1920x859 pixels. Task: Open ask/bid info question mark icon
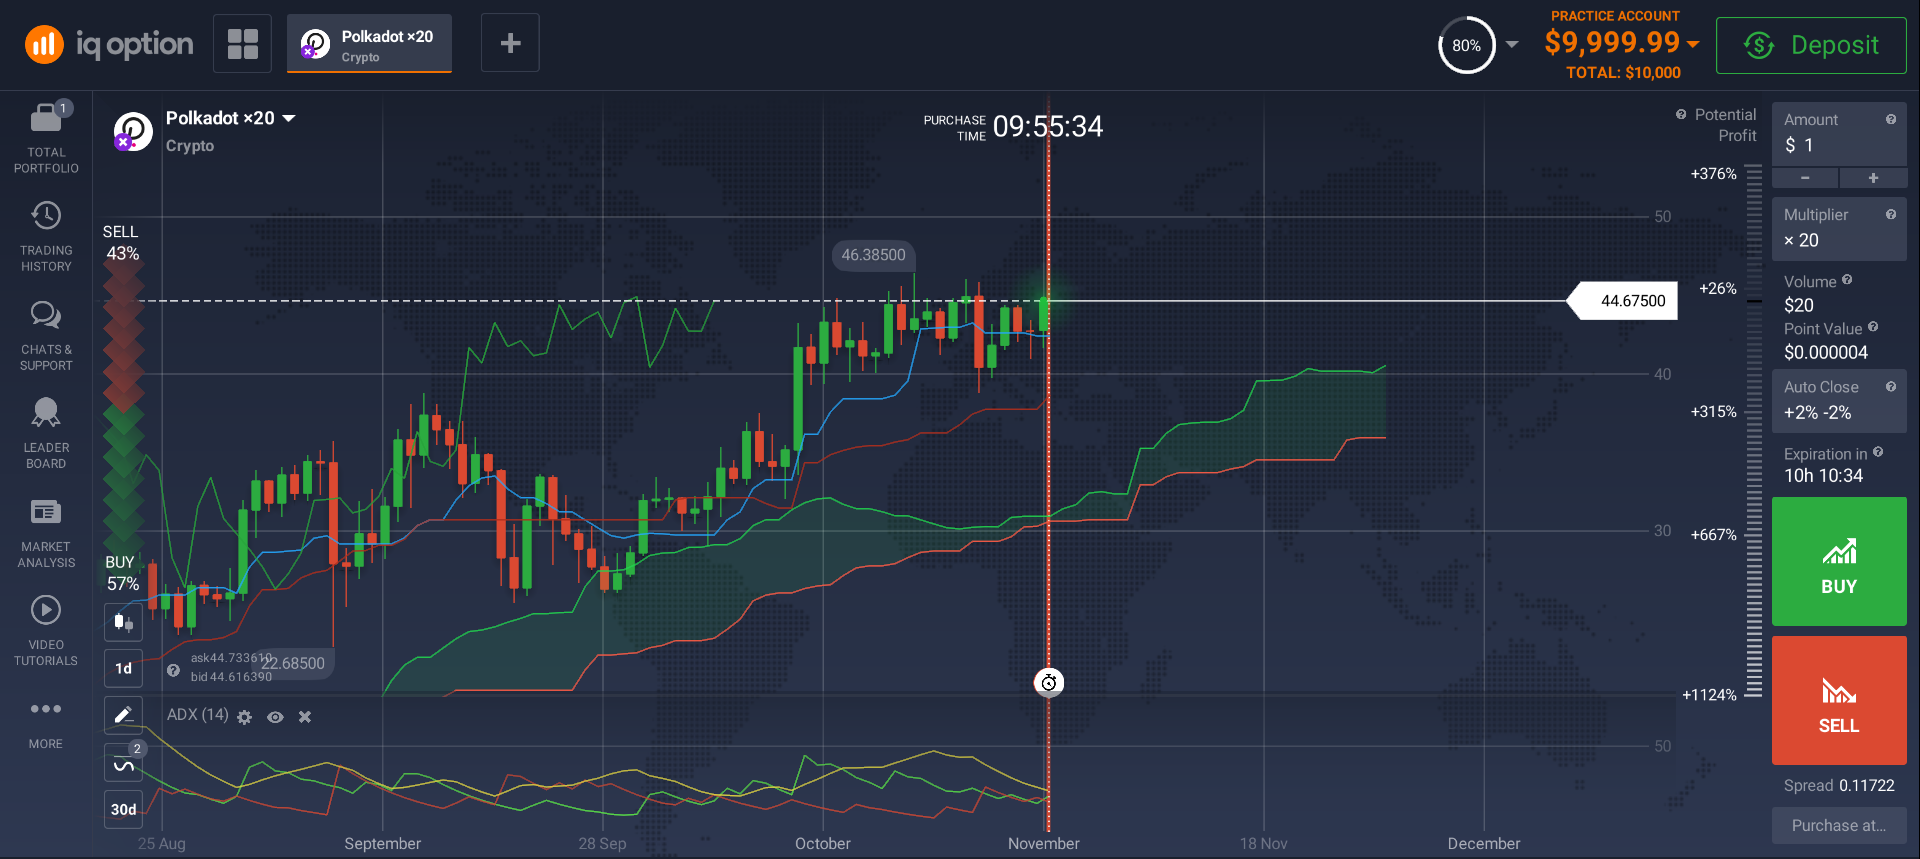(173, 670)
